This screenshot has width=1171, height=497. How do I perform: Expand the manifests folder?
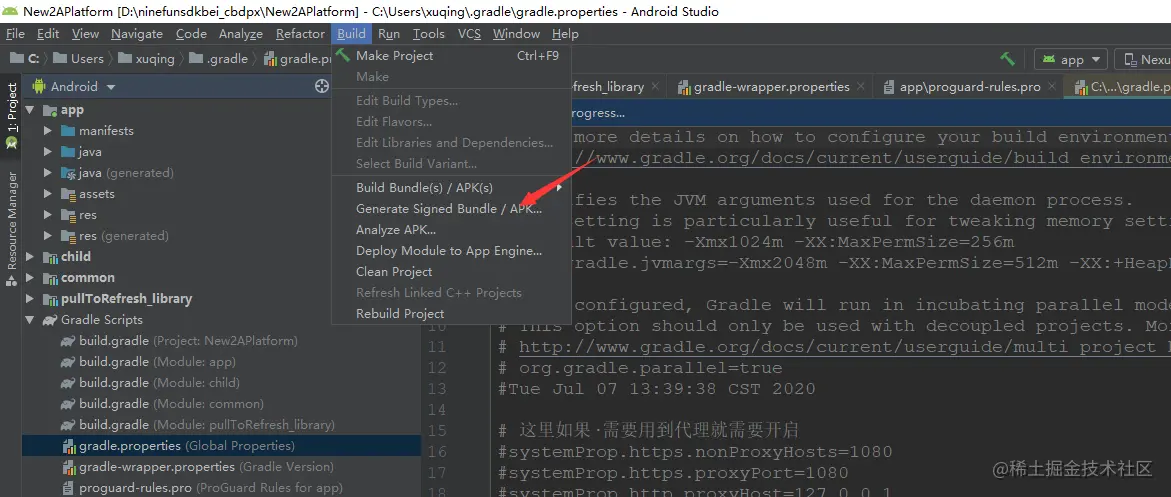48,131
